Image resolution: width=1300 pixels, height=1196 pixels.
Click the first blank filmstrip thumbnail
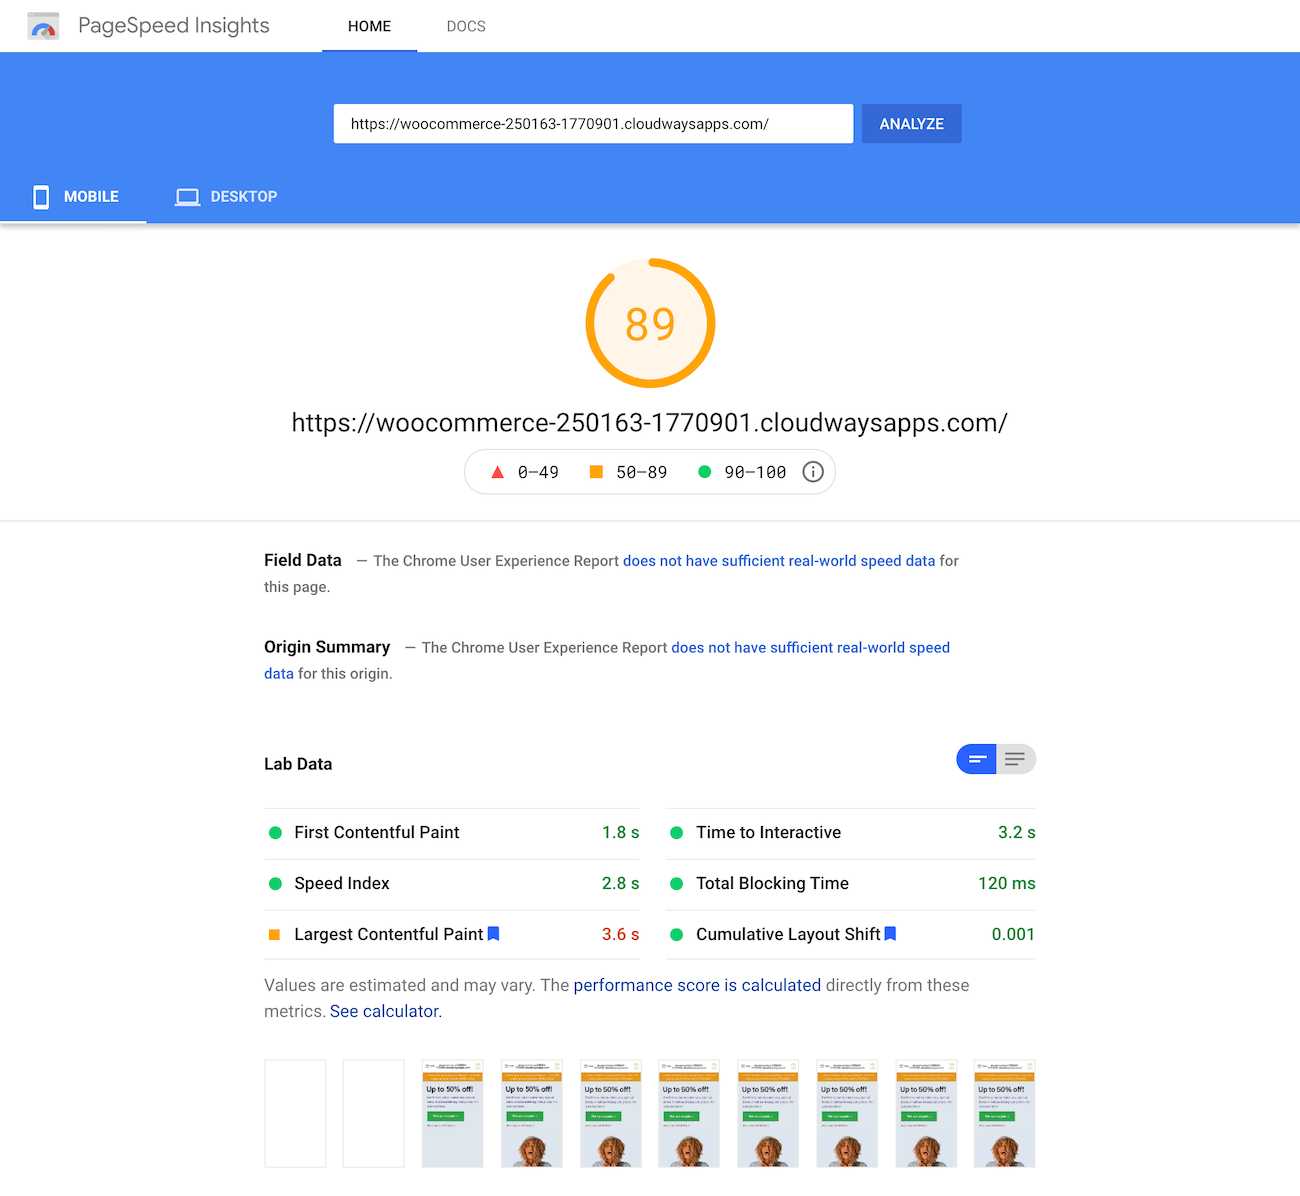click(295, 1113)
